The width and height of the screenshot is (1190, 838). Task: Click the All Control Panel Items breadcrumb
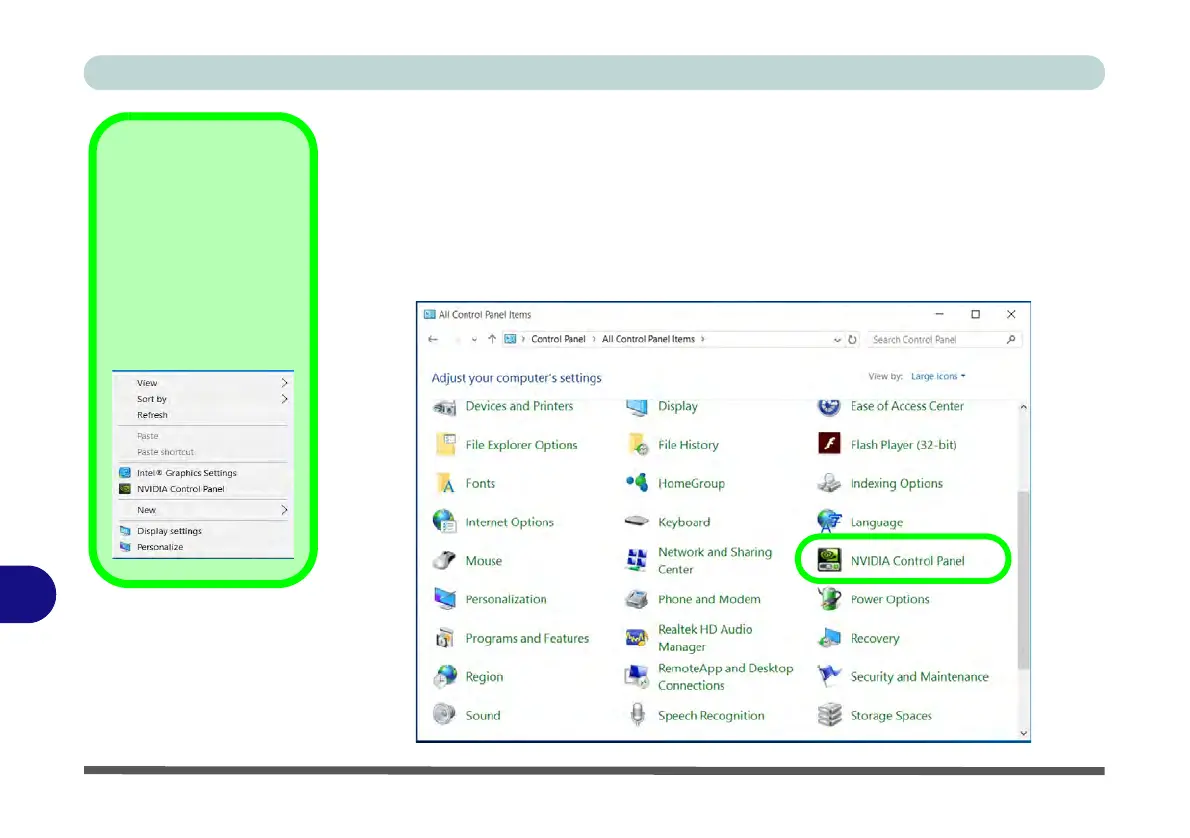(648, 339)
